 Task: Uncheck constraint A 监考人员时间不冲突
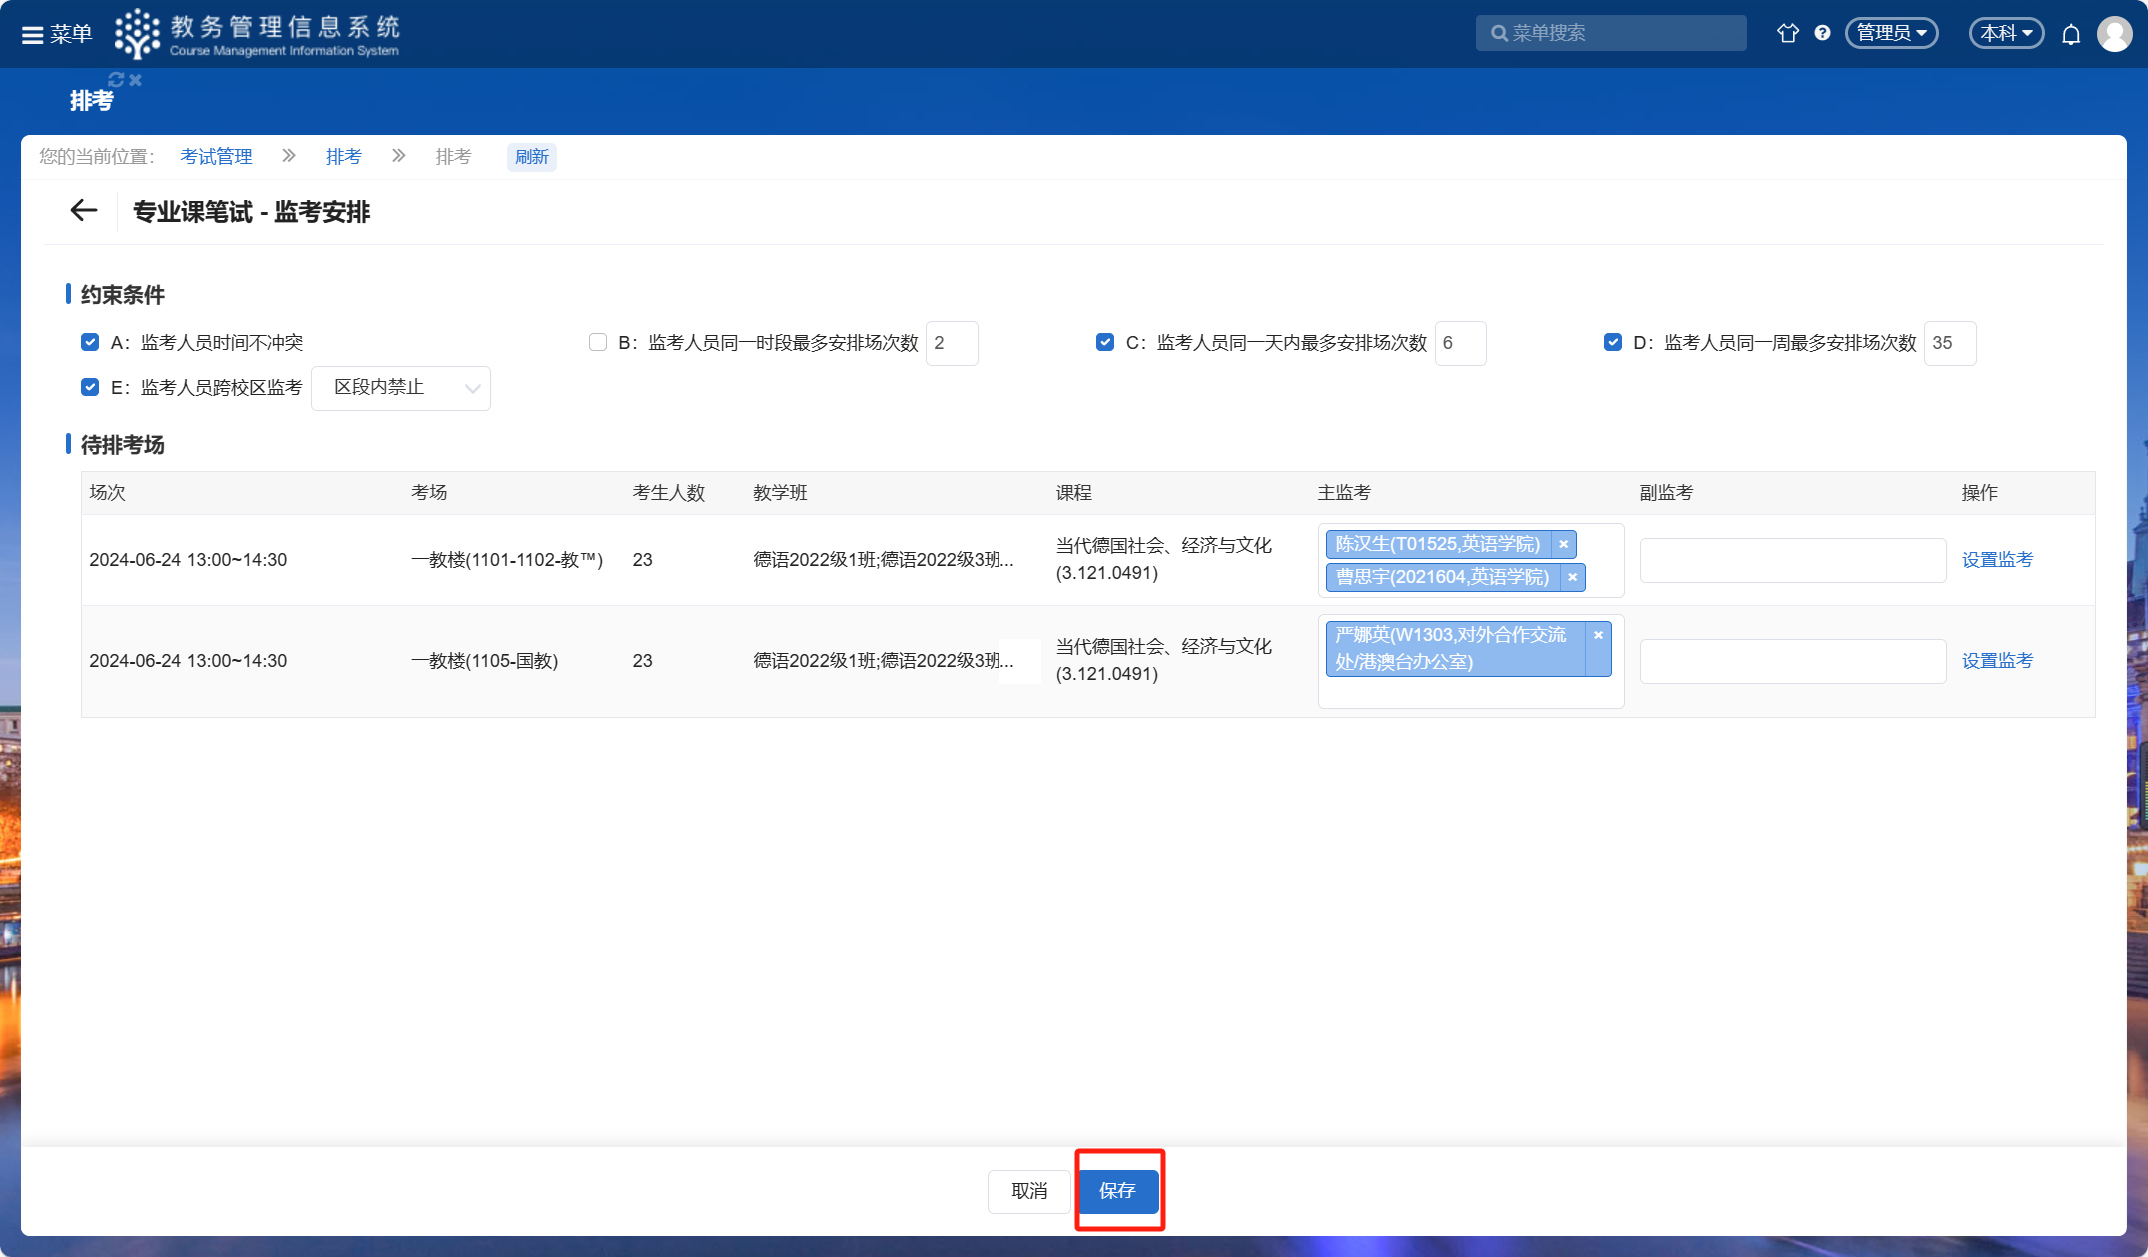coord(90,342)
